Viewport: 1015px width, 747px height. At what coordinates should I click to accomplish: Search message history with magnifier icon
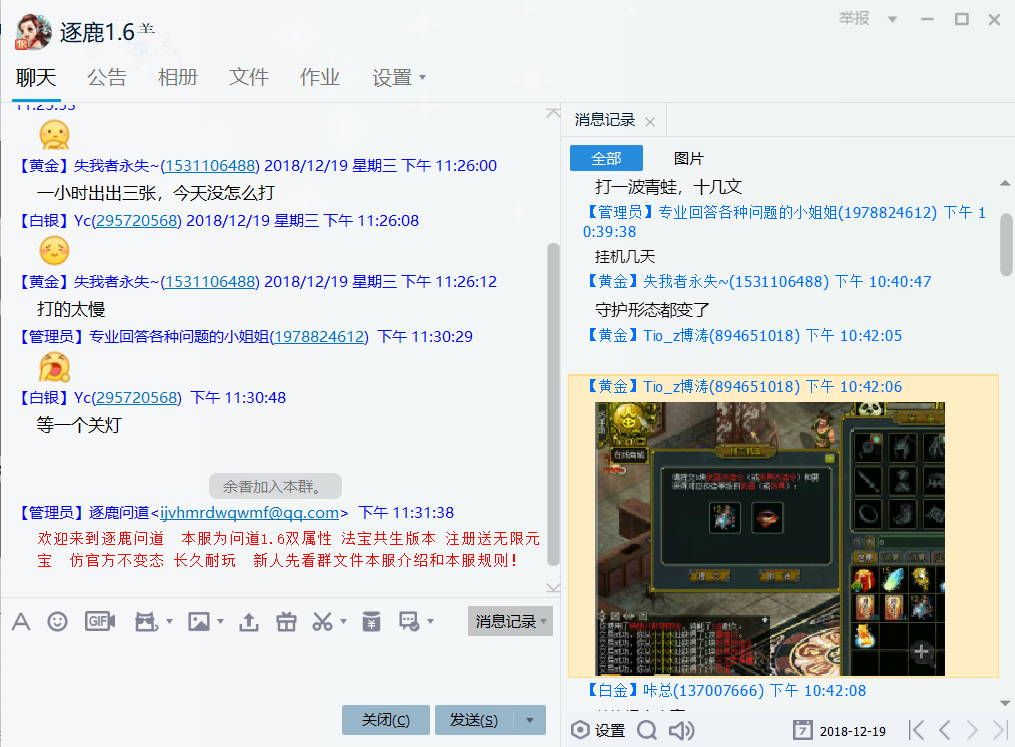click(647, 730)
